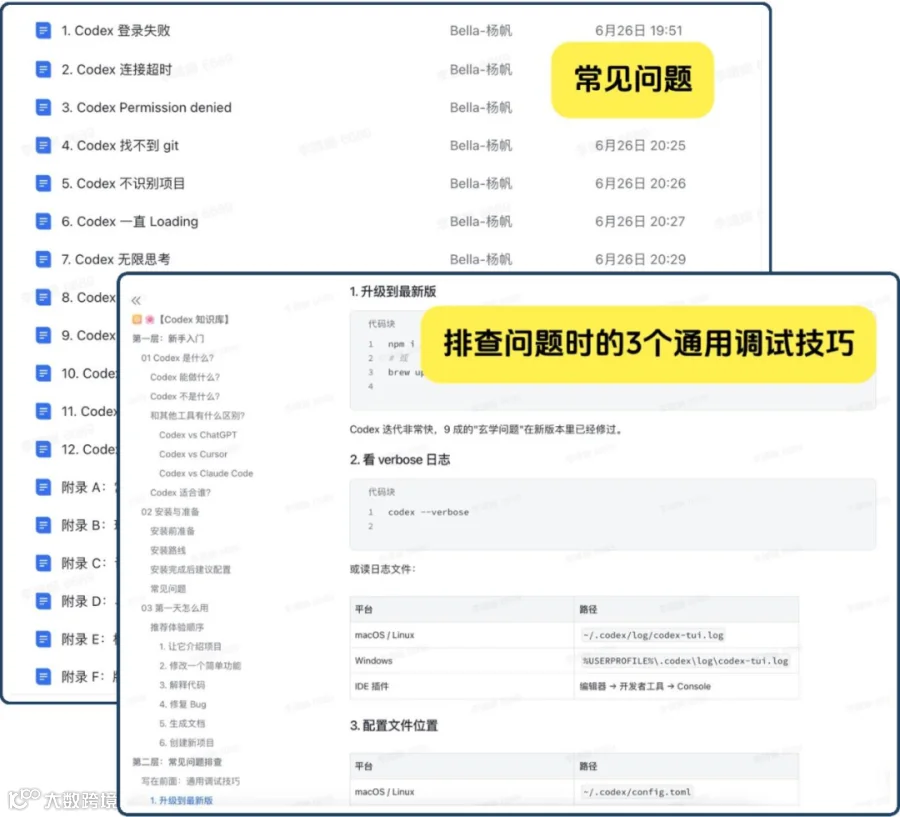Click document icon for '1. Codex 登录失败'
900x817 pixels.
tap(43, 30)
